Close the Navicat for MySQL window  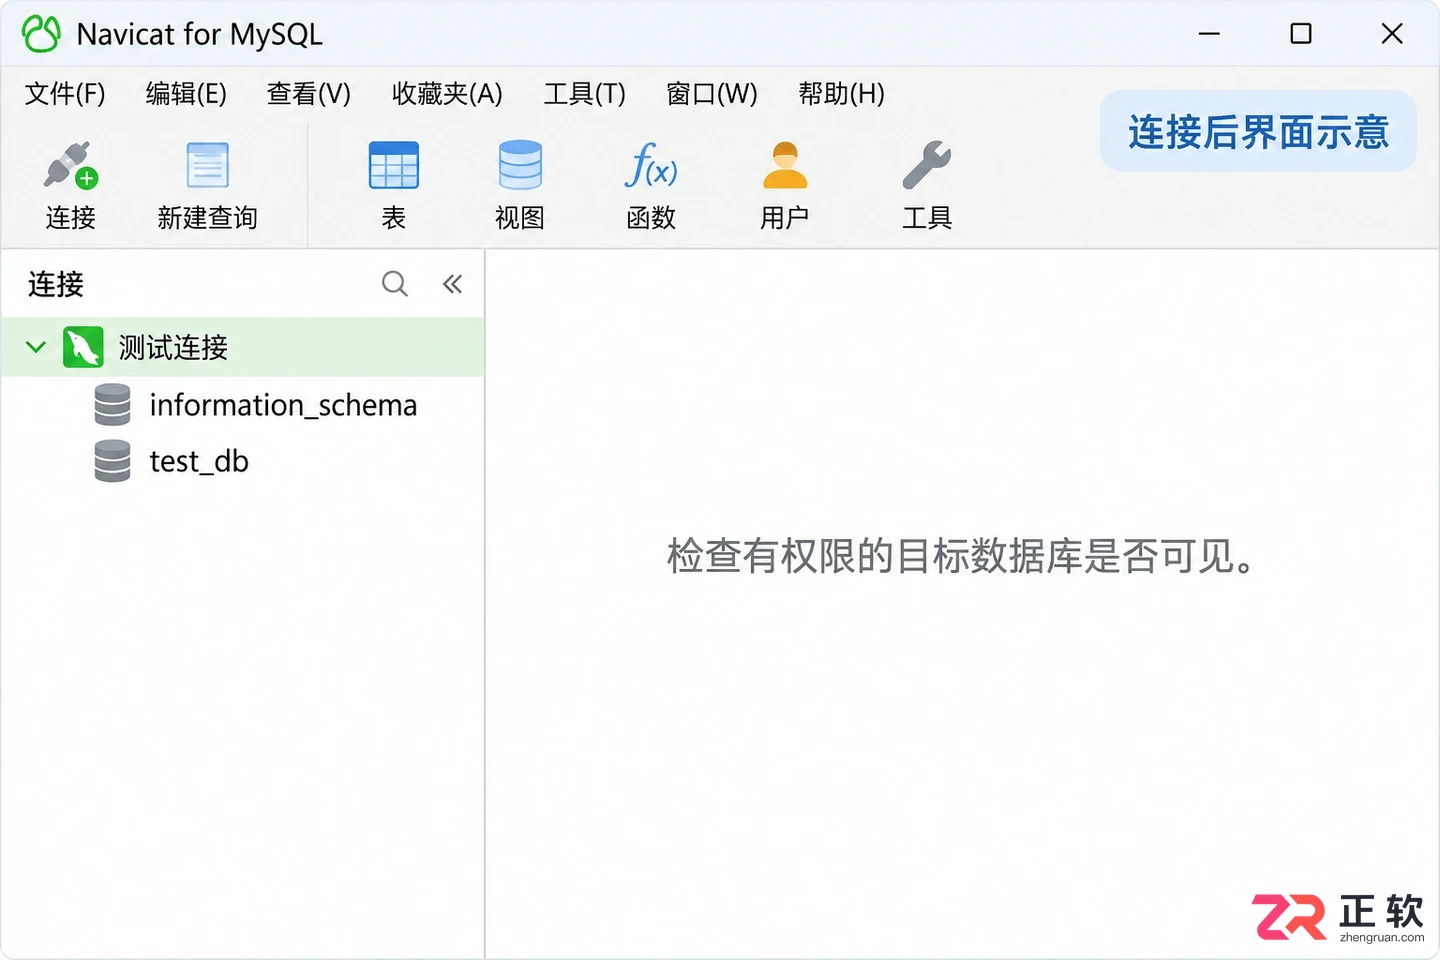click(x=1392, y=34)
